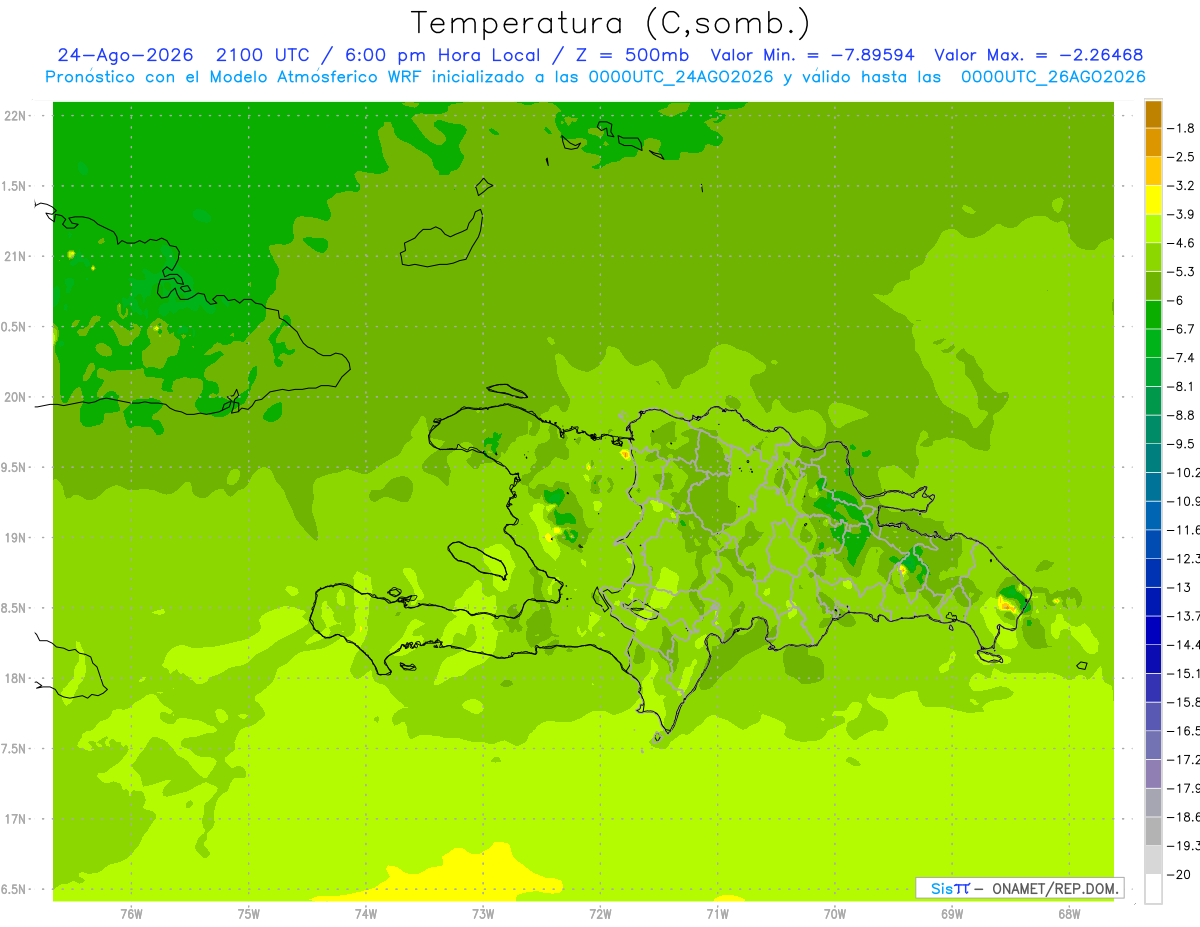Click the latitude label '20N'

(x=16, y=397)
